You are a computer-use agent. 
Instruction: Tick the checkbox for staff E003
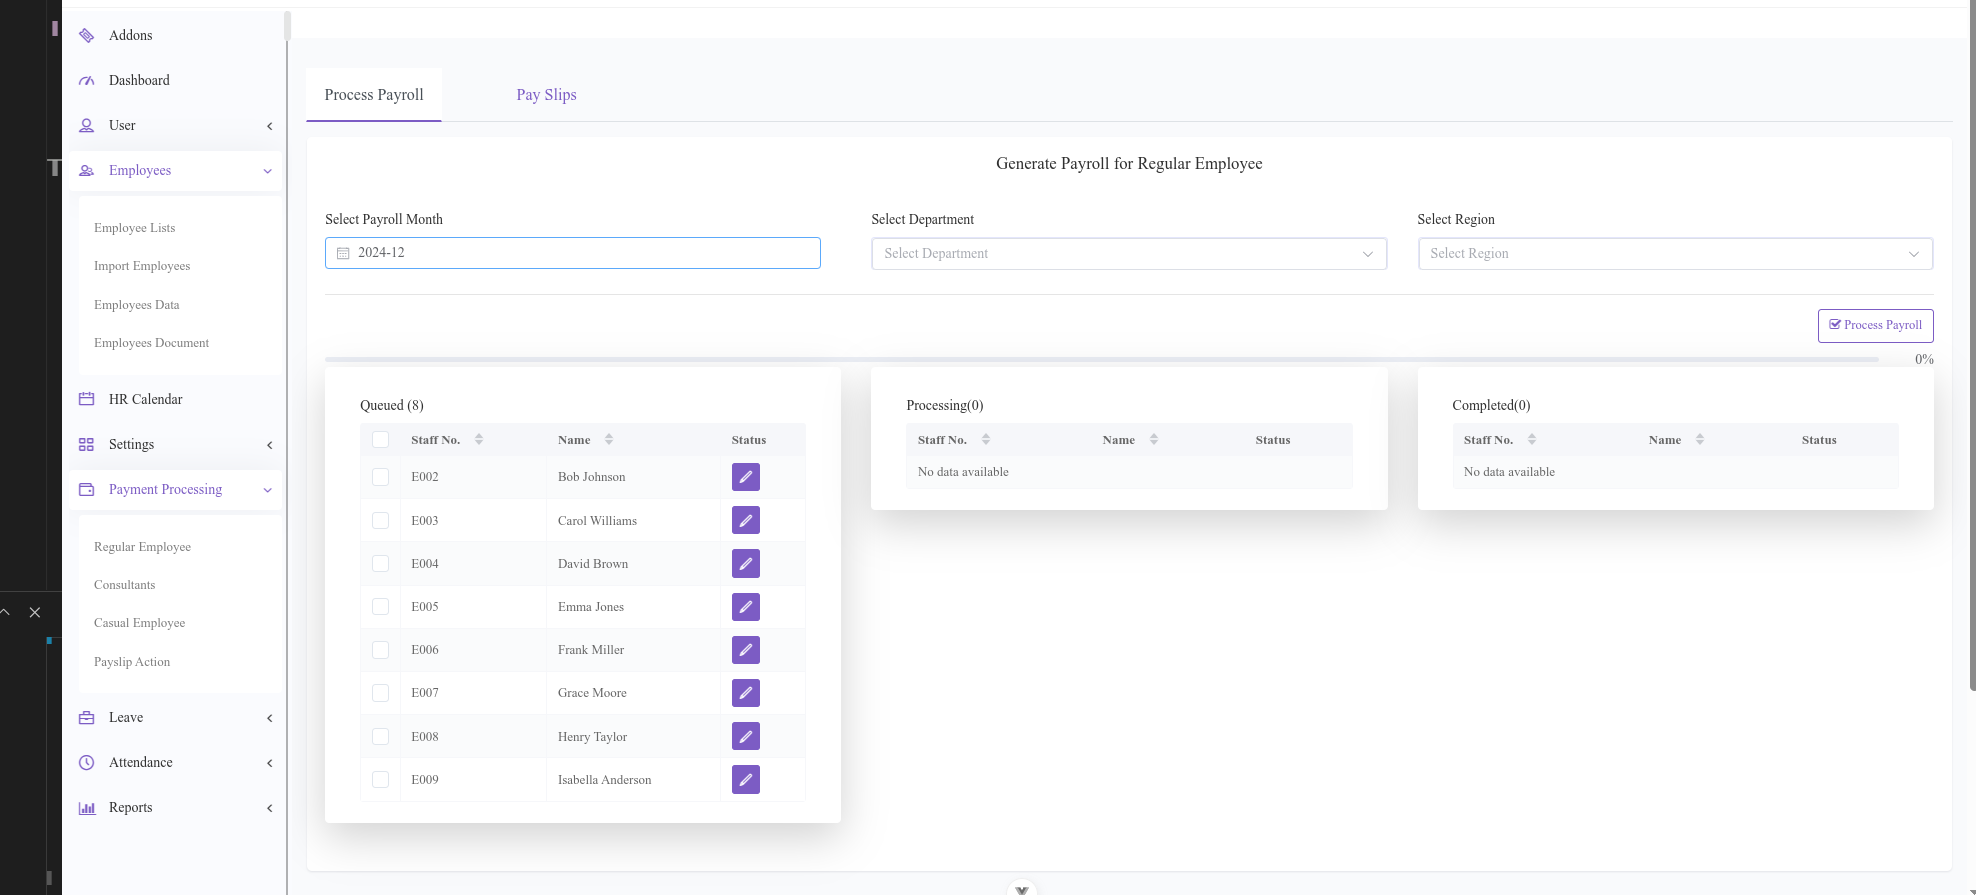[x=380, y=521]
